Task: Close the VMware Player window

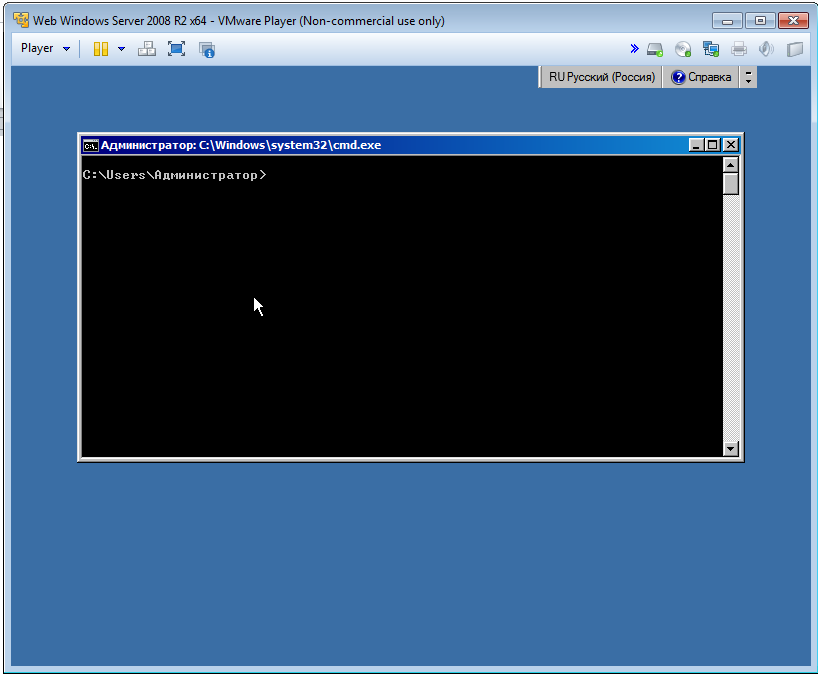Action: [793, 21]
